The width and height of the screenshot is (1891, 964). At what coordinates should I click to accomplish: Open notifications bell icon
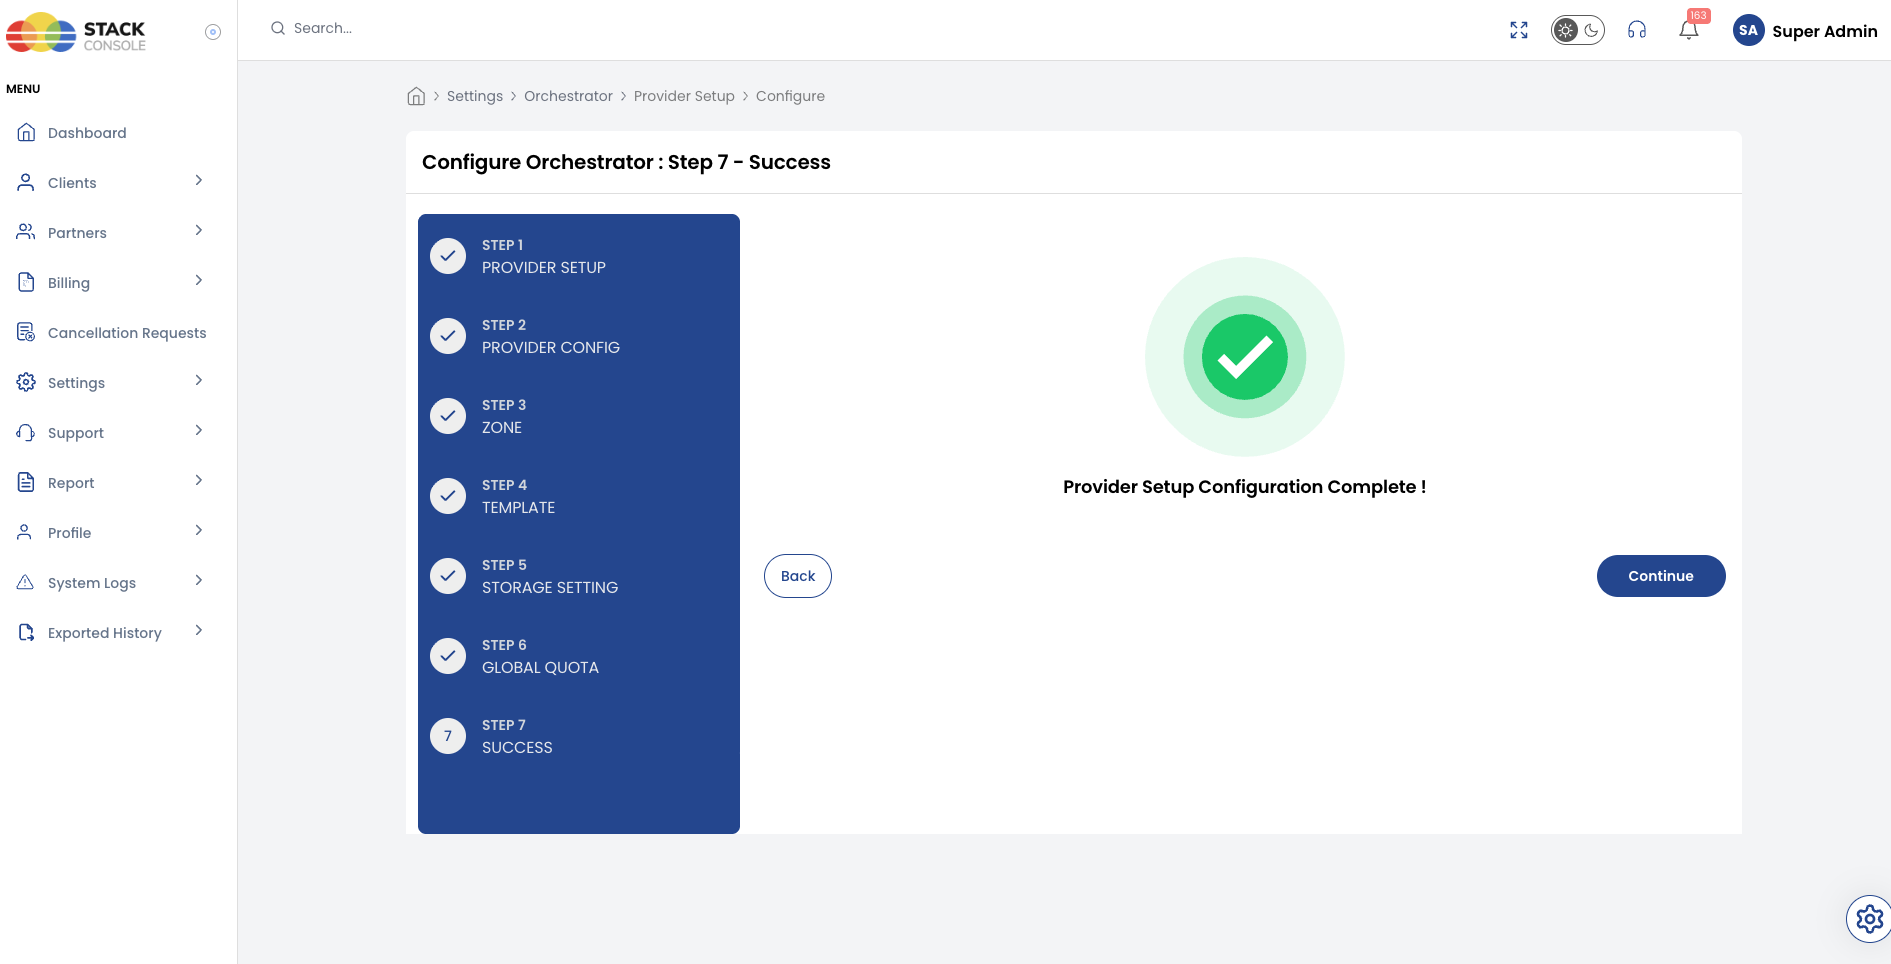click(1689, 30)
